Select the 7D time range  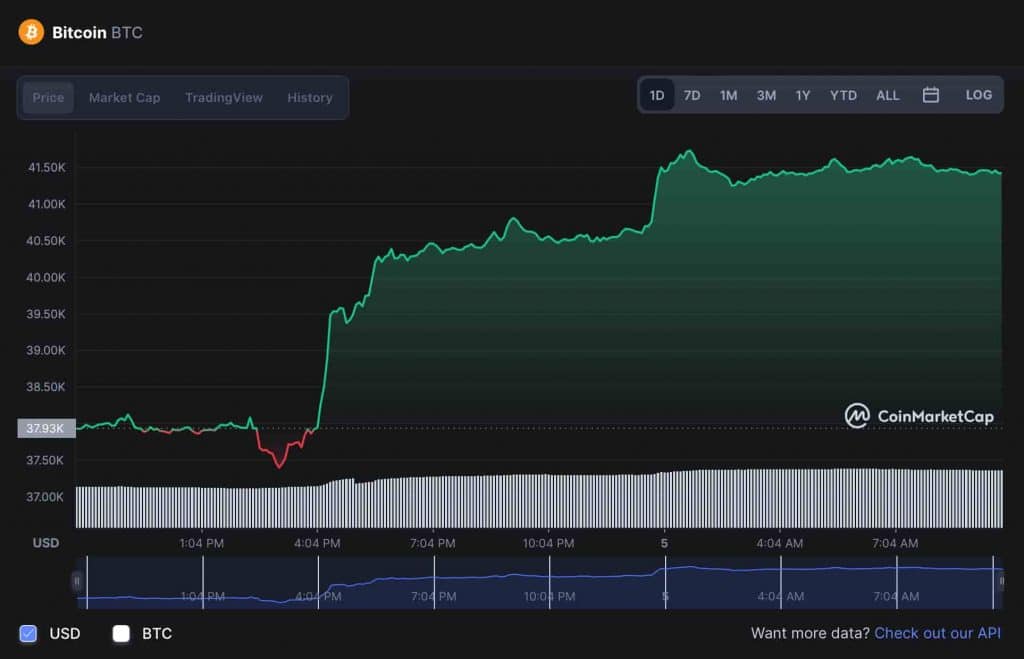tap(692, 96)
